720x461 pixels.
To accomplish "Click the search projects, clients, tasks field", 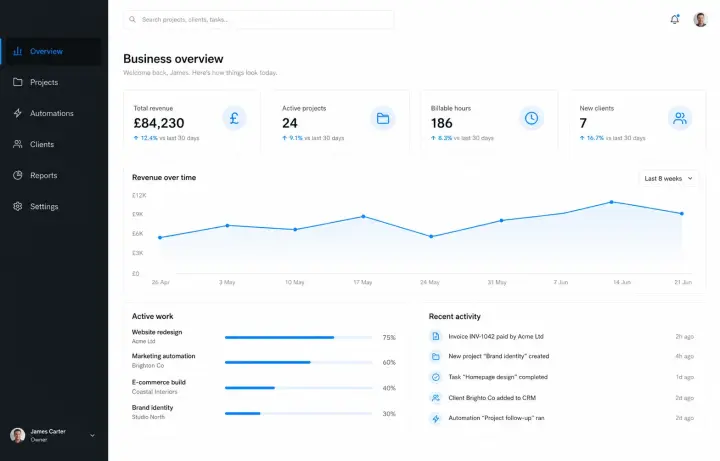I will click(259, 19).
